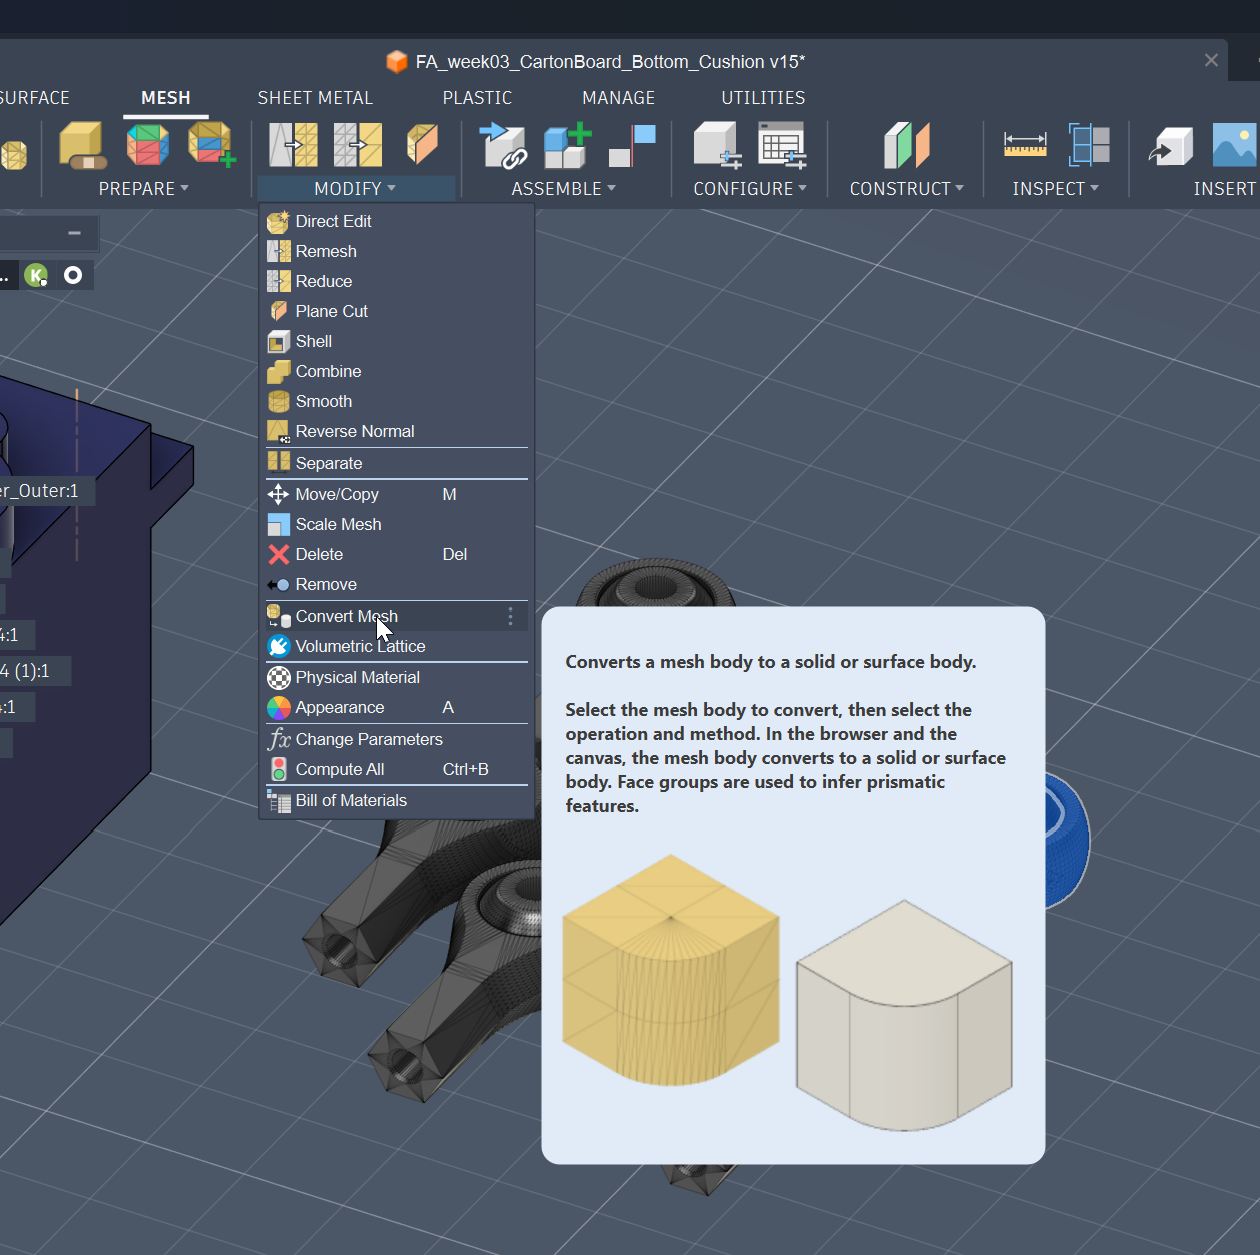Select Volumetric Lattice menu entry
1260x1255 pixels.
[x=360, y=647]
